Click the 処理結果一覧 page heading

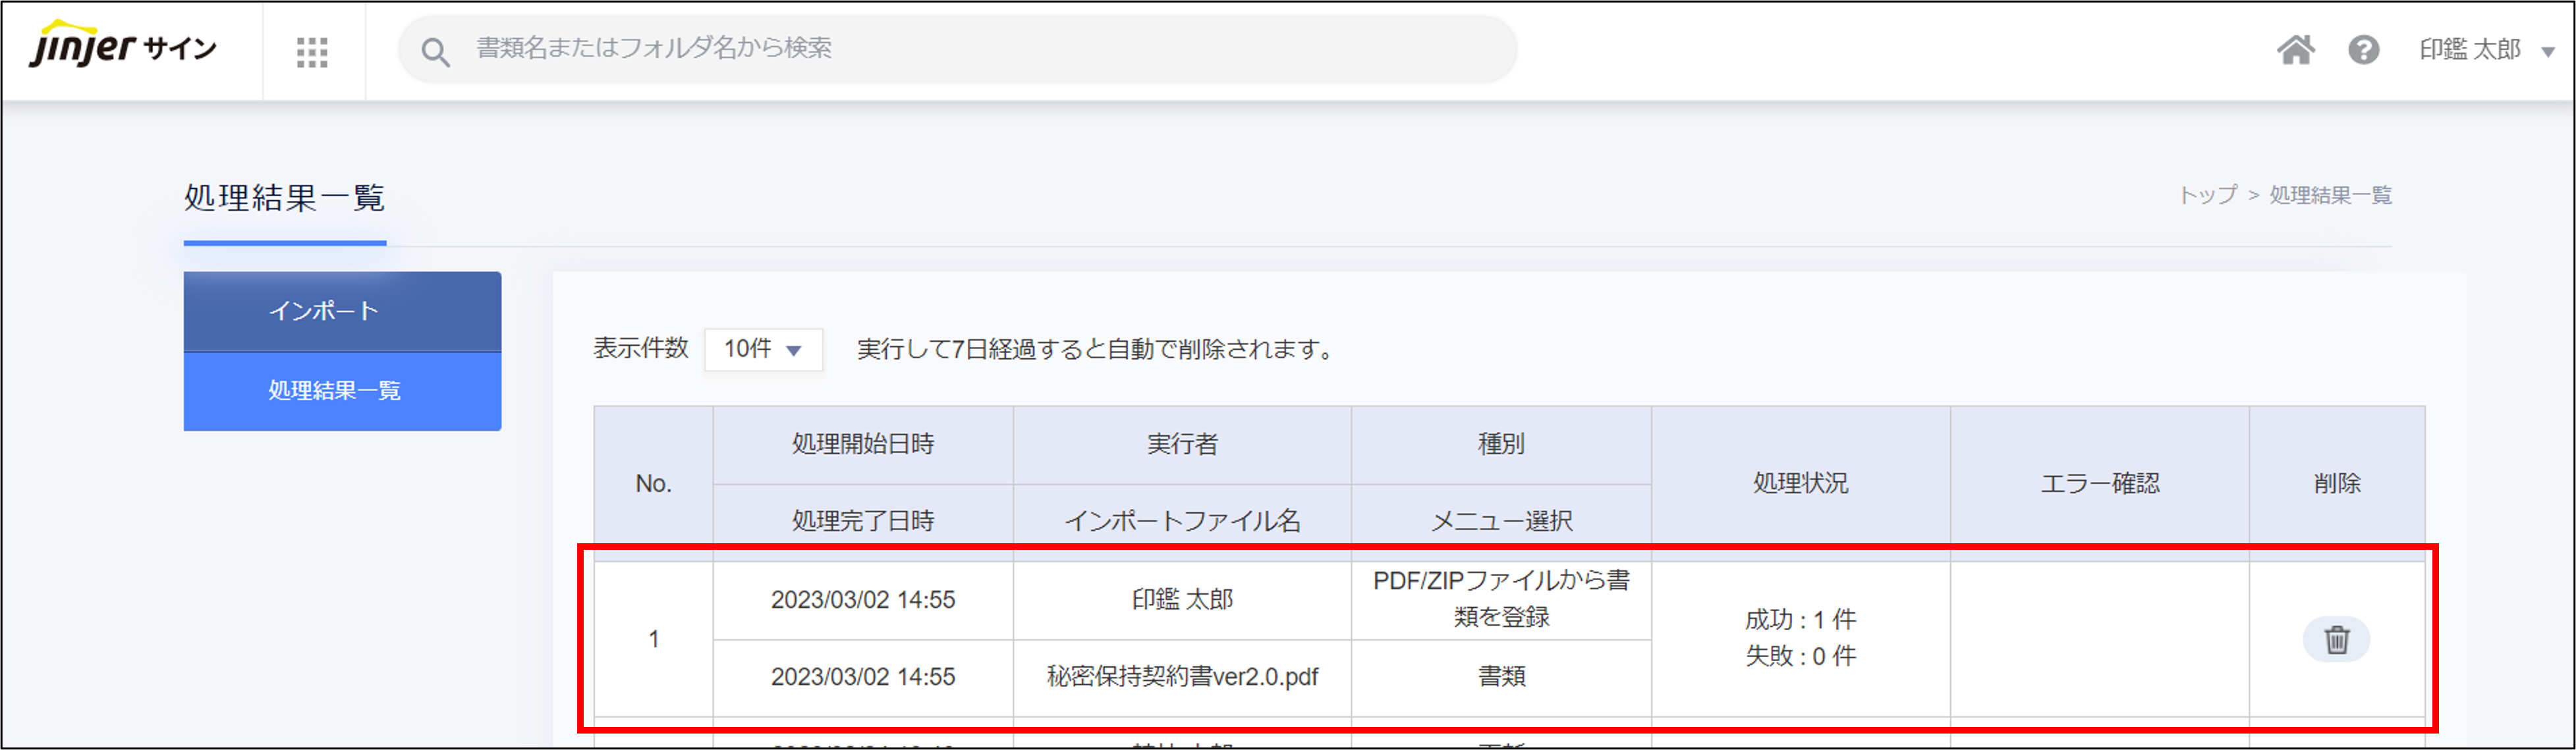coord(285,198)
